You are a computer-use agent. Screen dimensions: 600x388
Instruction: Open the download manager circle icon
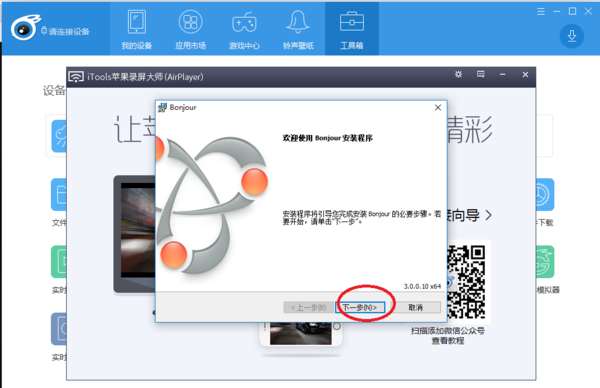pos(572,36)
